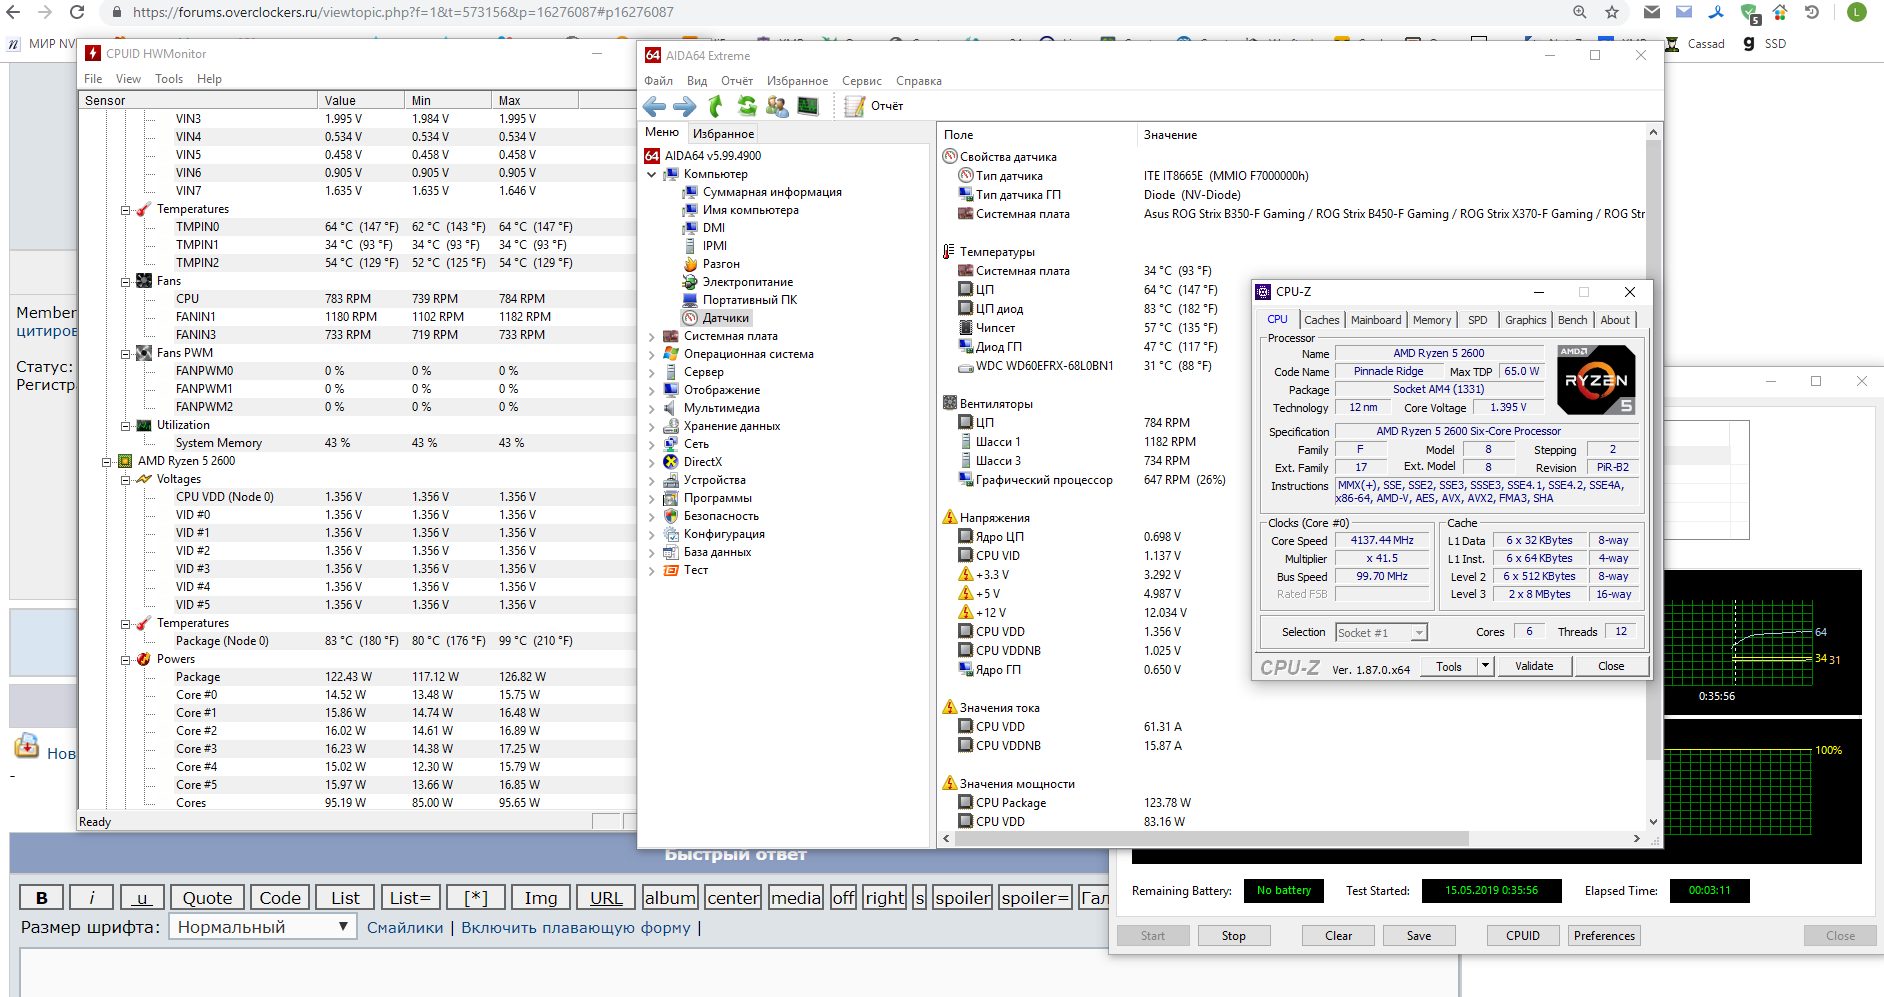Click the Смайлики link
The image size is (1884, 997).
point(404,928)
